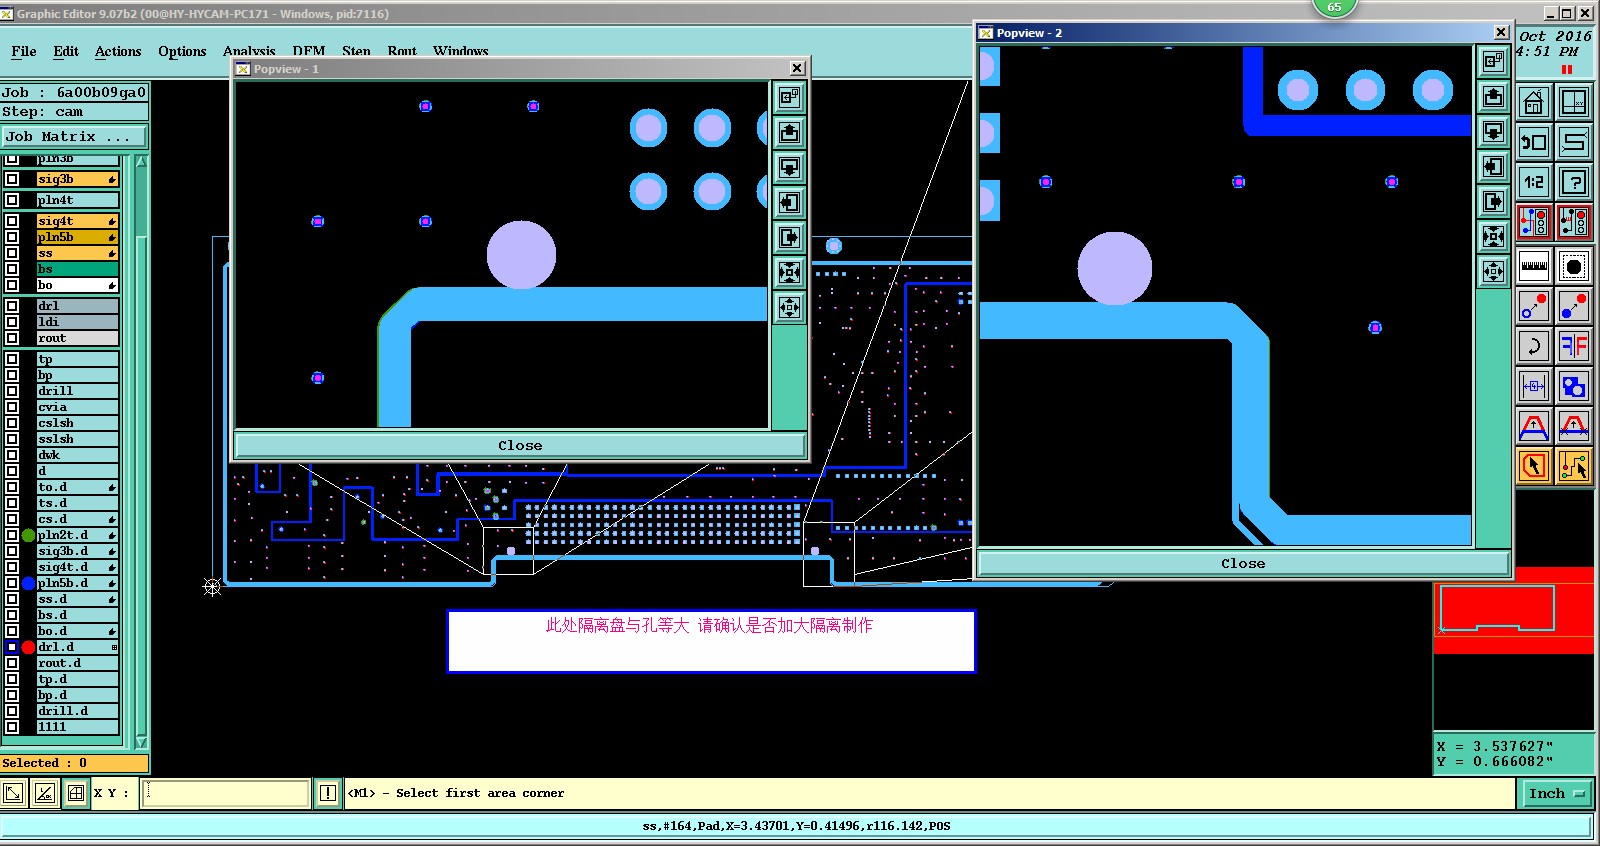Toggle checkbox for 1111 layer
The height and width of the screenshot is (846, 1600).
pos(12,727)
